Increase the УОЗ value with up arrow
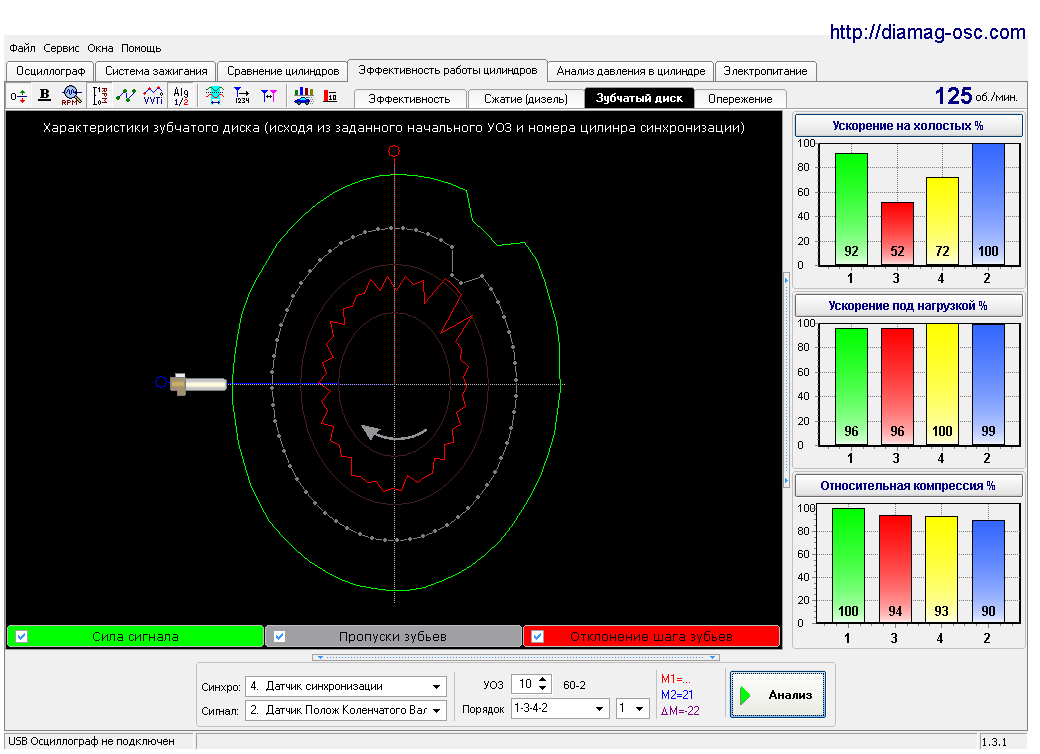1040x754 pixels. pyautogui.click(x=543, y=680)
